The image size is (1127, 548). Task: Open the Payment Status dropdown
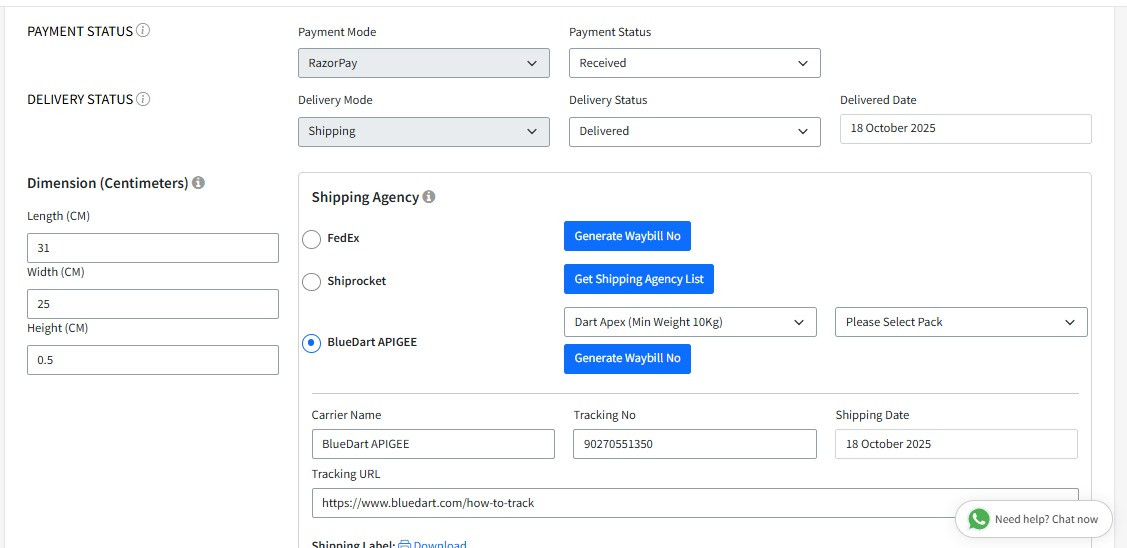click(694, 63)
